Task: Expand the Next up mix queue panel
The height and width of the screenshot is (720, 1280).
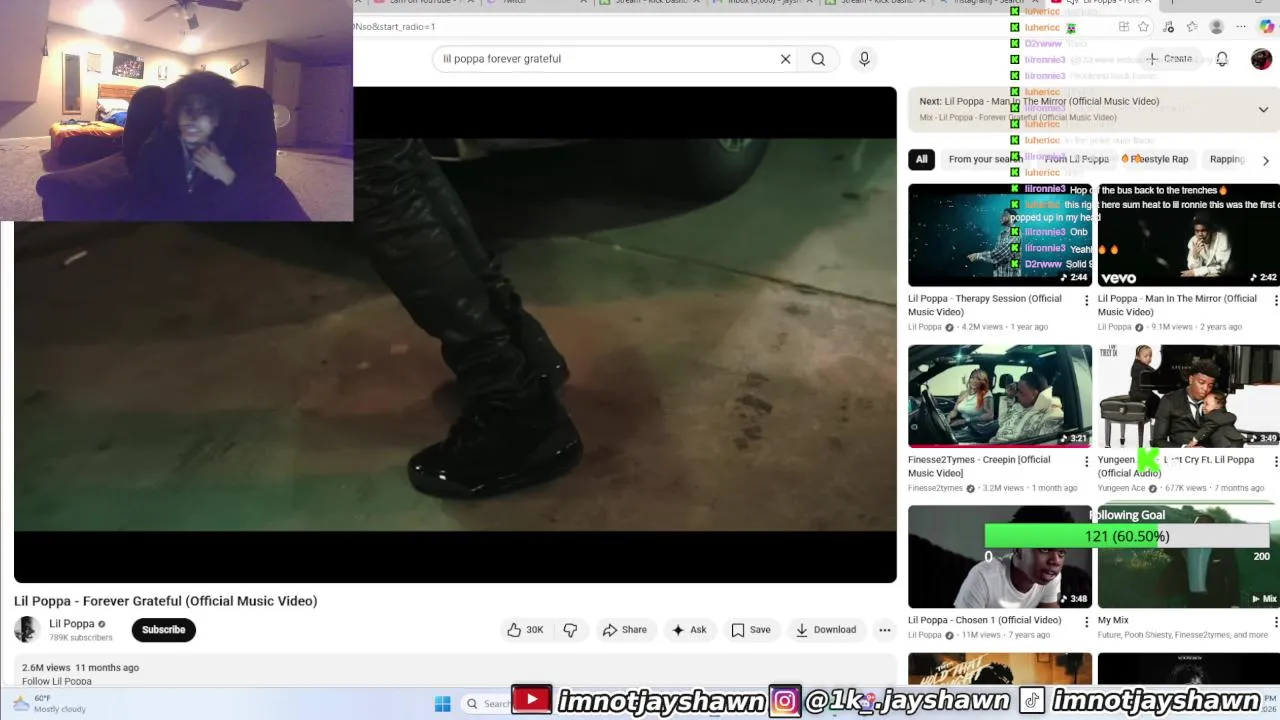Action: pos(1263,109)
